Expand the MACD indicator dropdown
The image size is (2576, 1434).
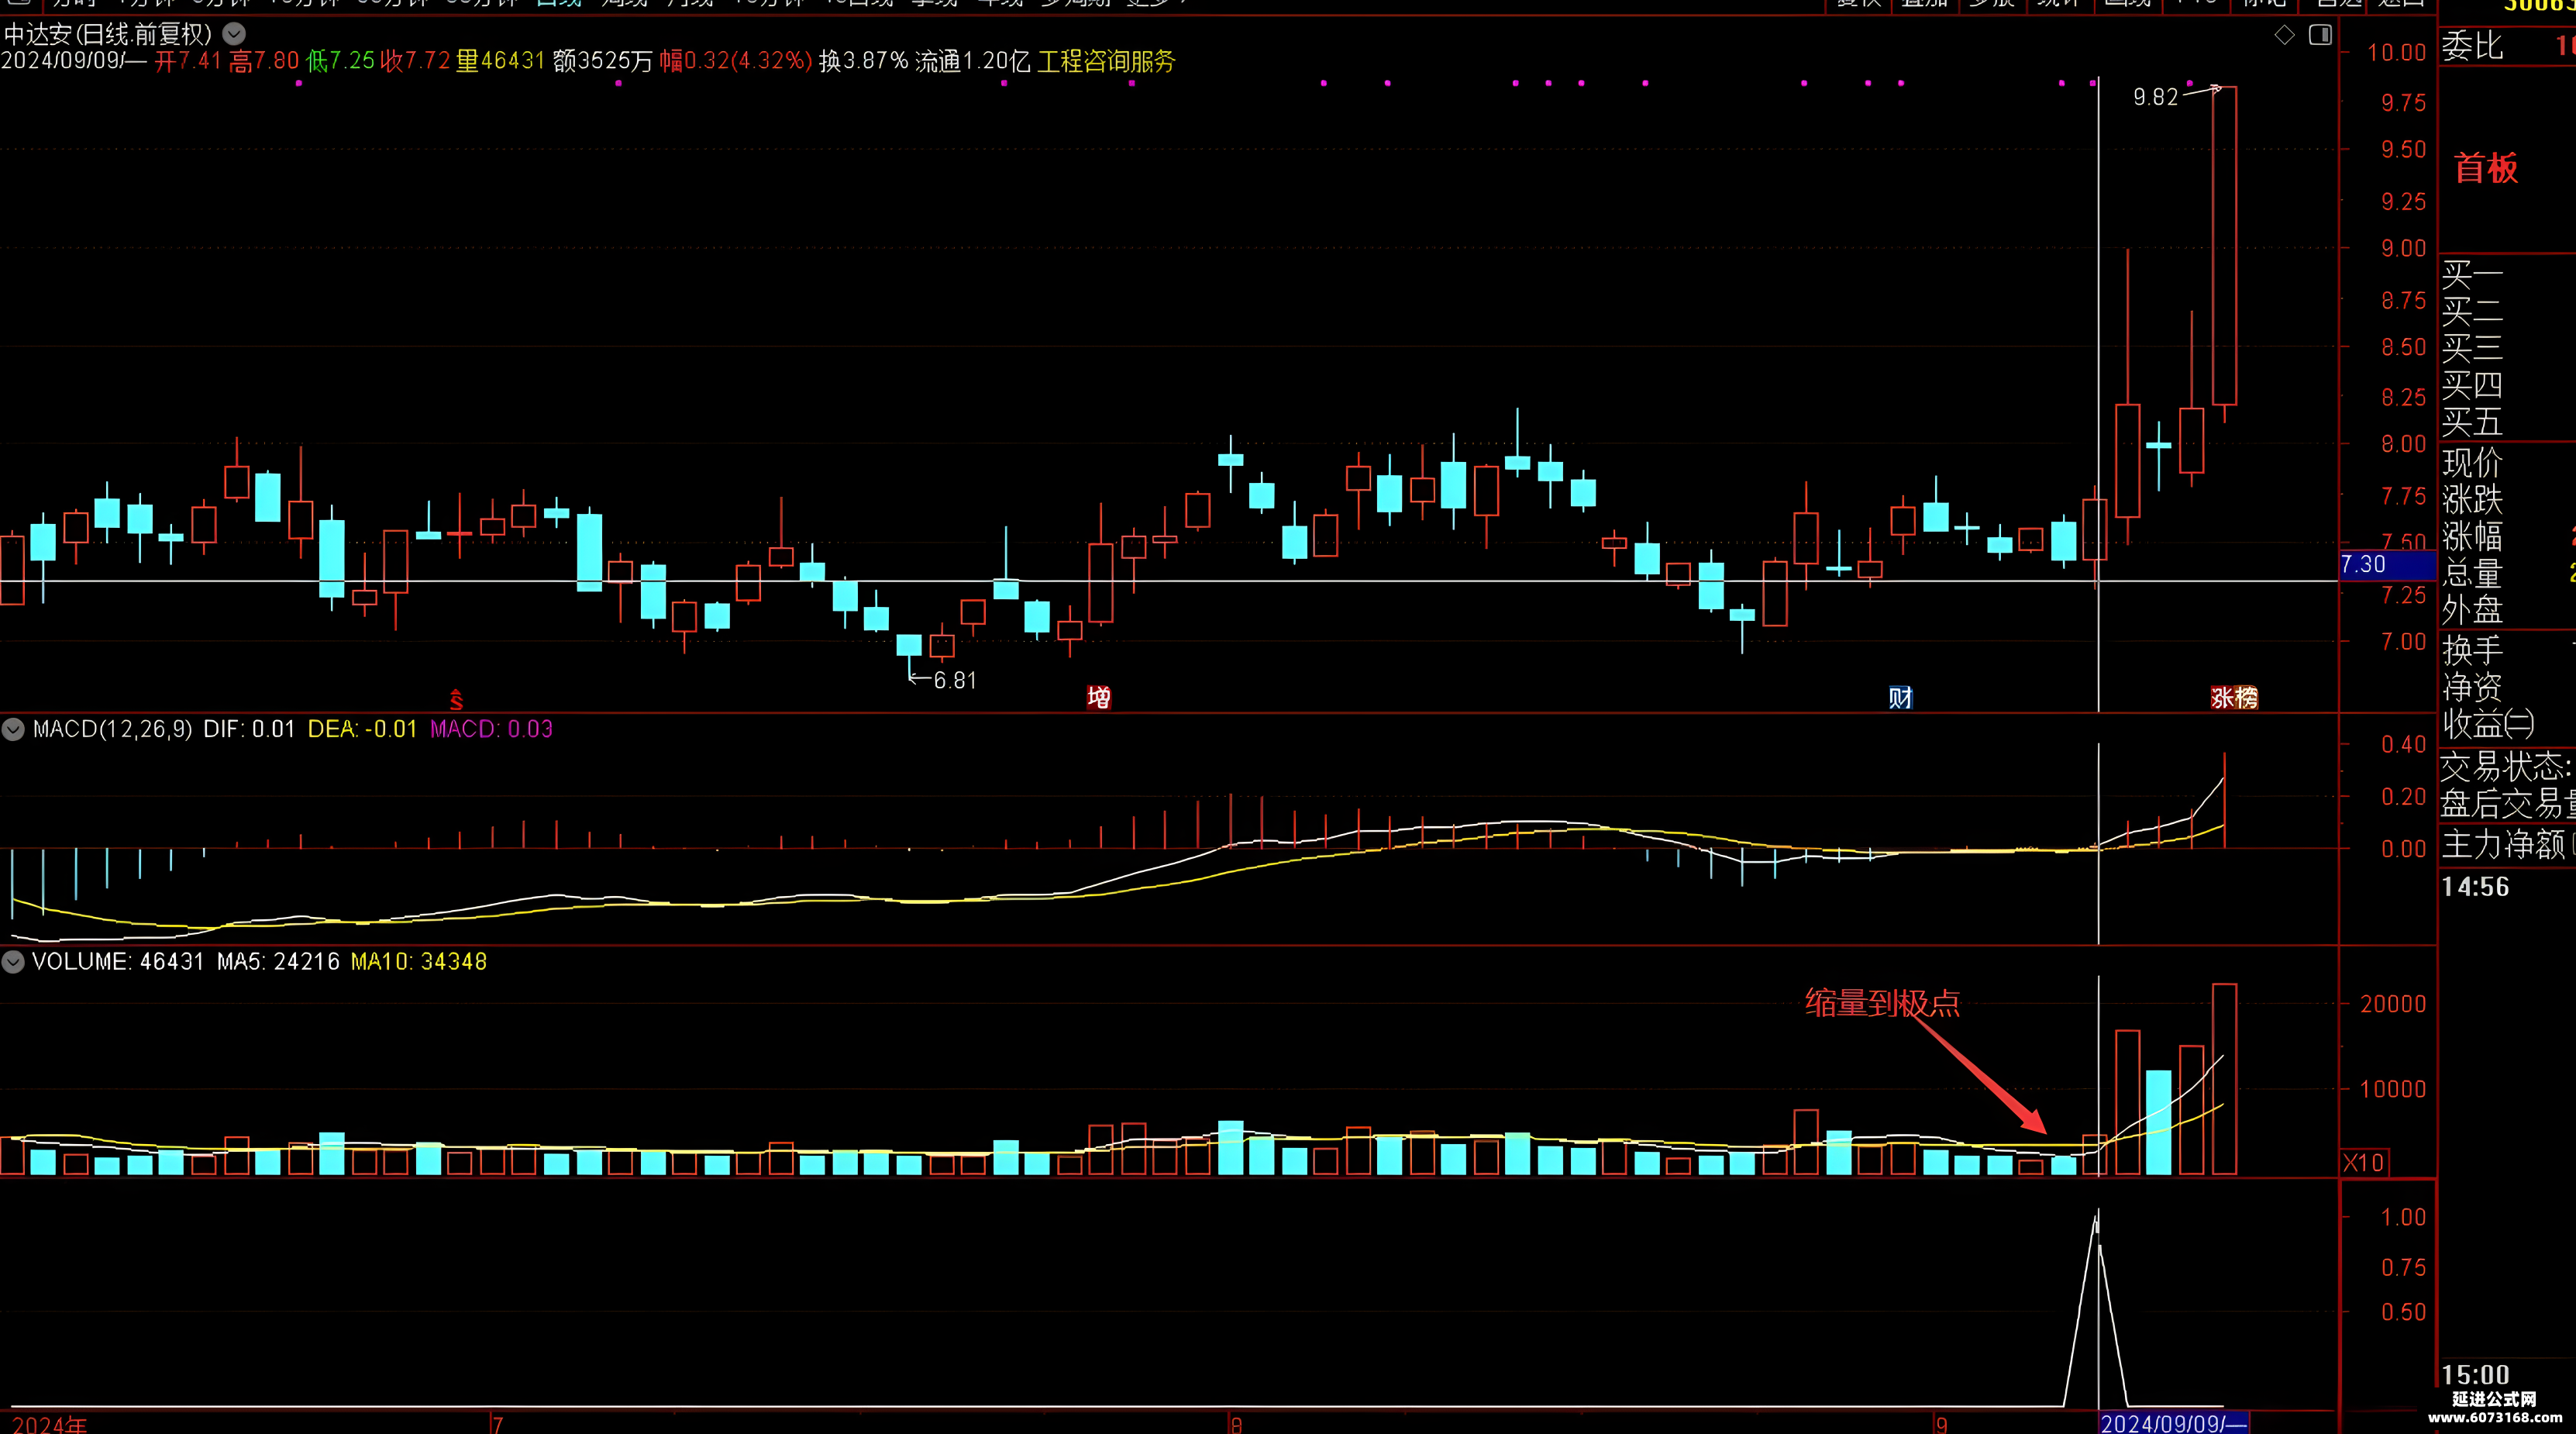pos(13,729)
